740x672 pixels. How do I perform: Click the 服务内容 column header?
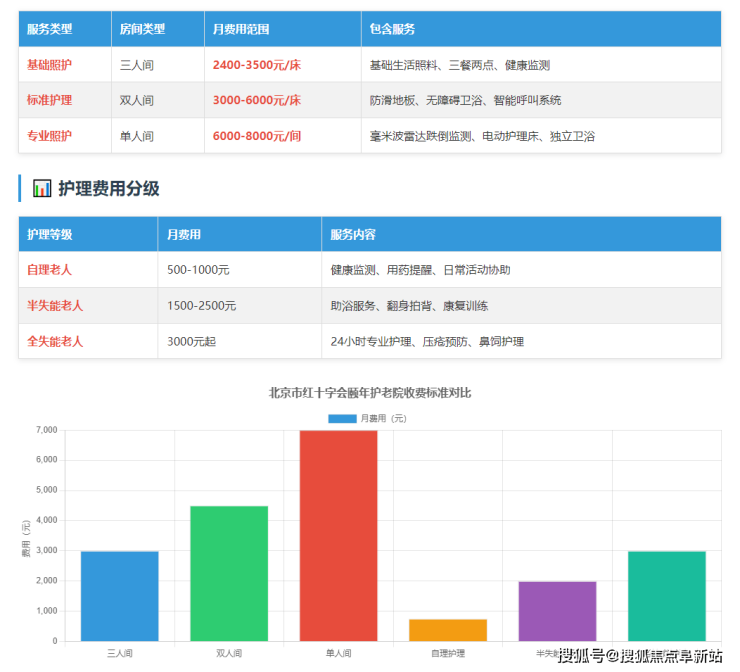[353, 234]
